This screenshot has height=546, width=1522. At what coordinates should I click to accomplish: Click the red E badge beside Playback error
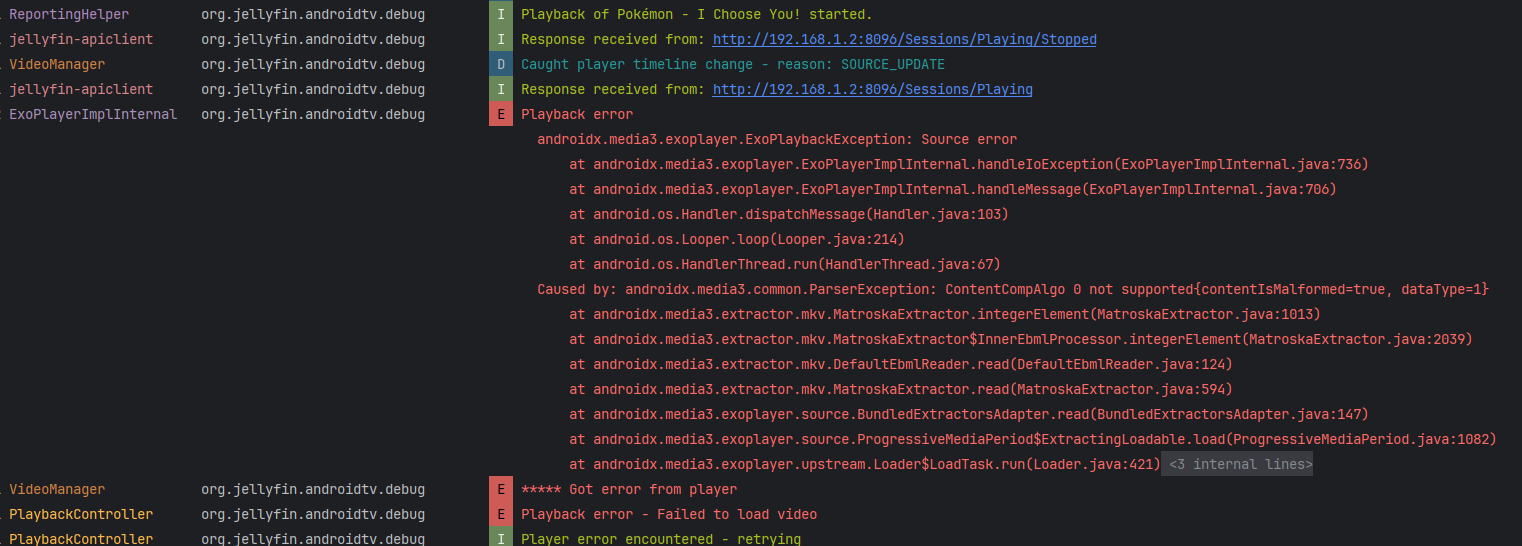coord(501,115)
